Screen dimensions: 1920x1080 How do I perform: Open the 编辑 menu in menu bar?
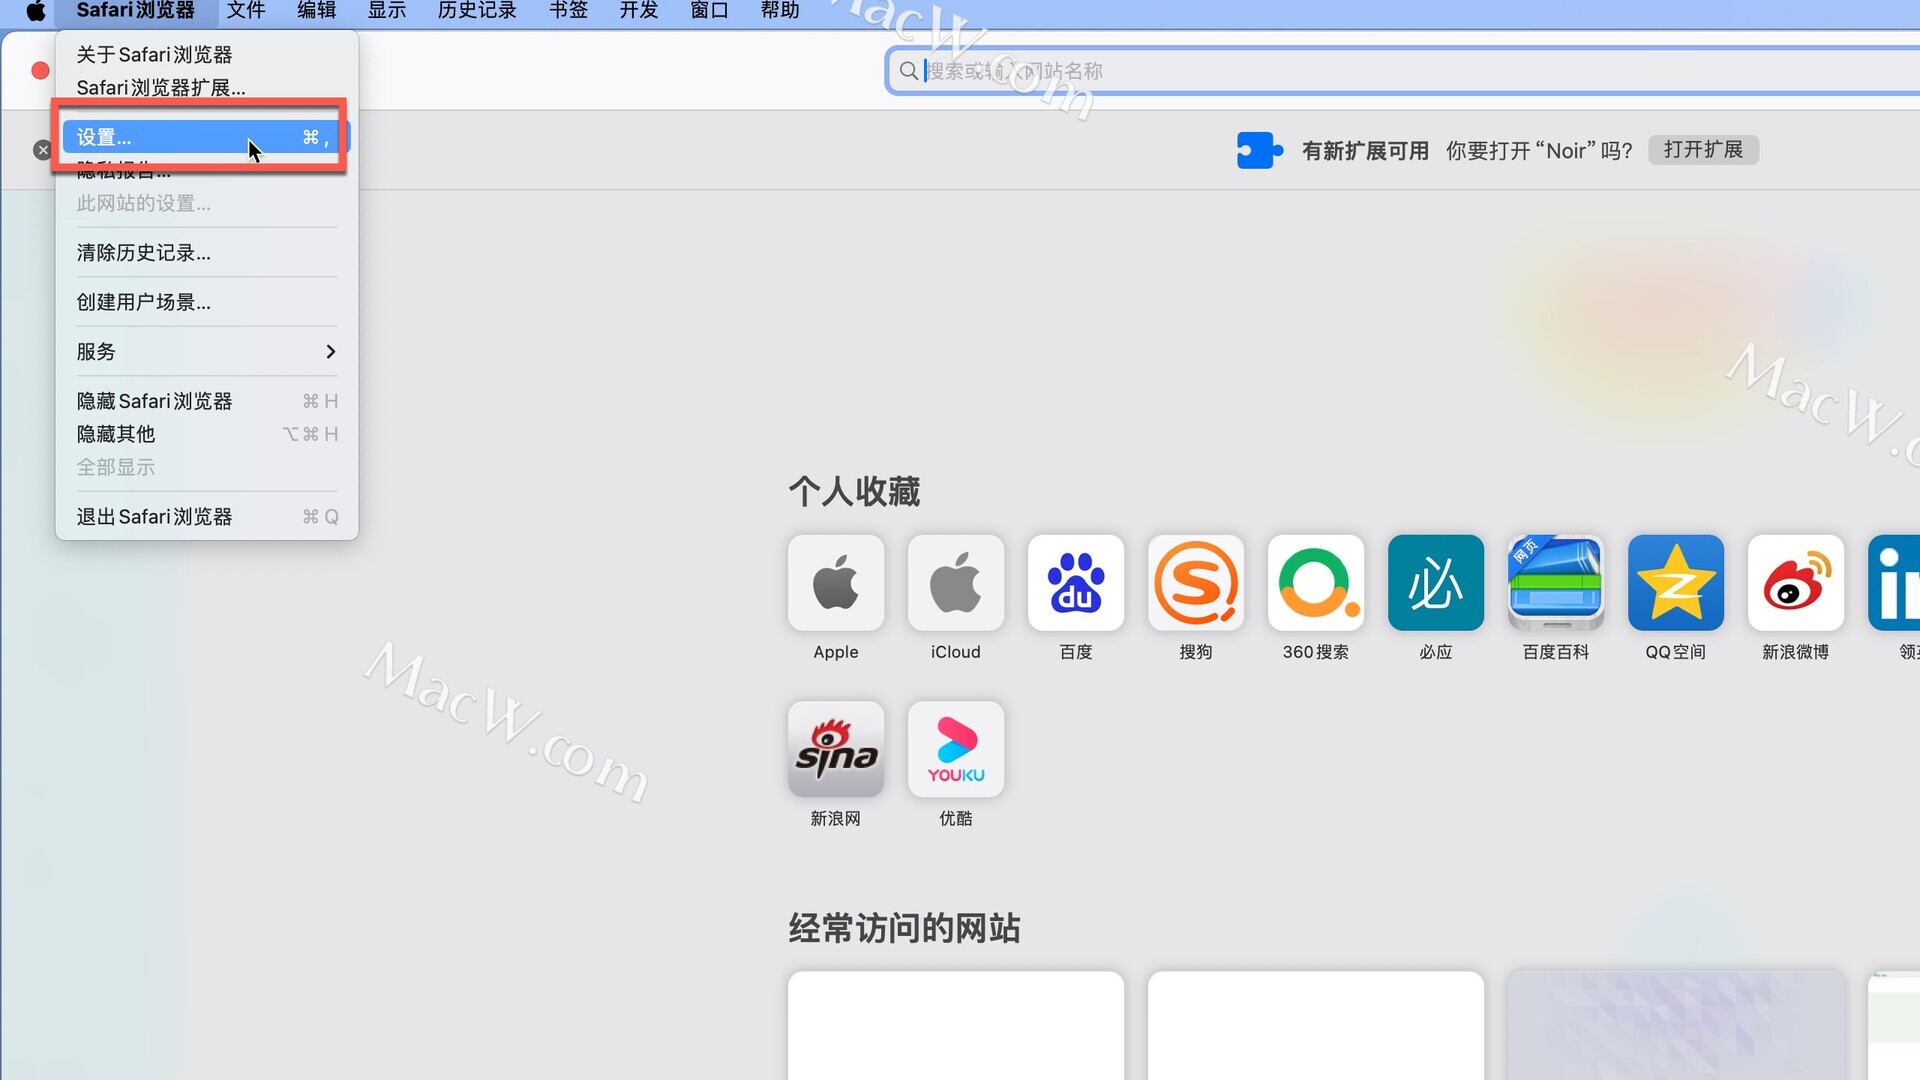(x=316, y=11)
